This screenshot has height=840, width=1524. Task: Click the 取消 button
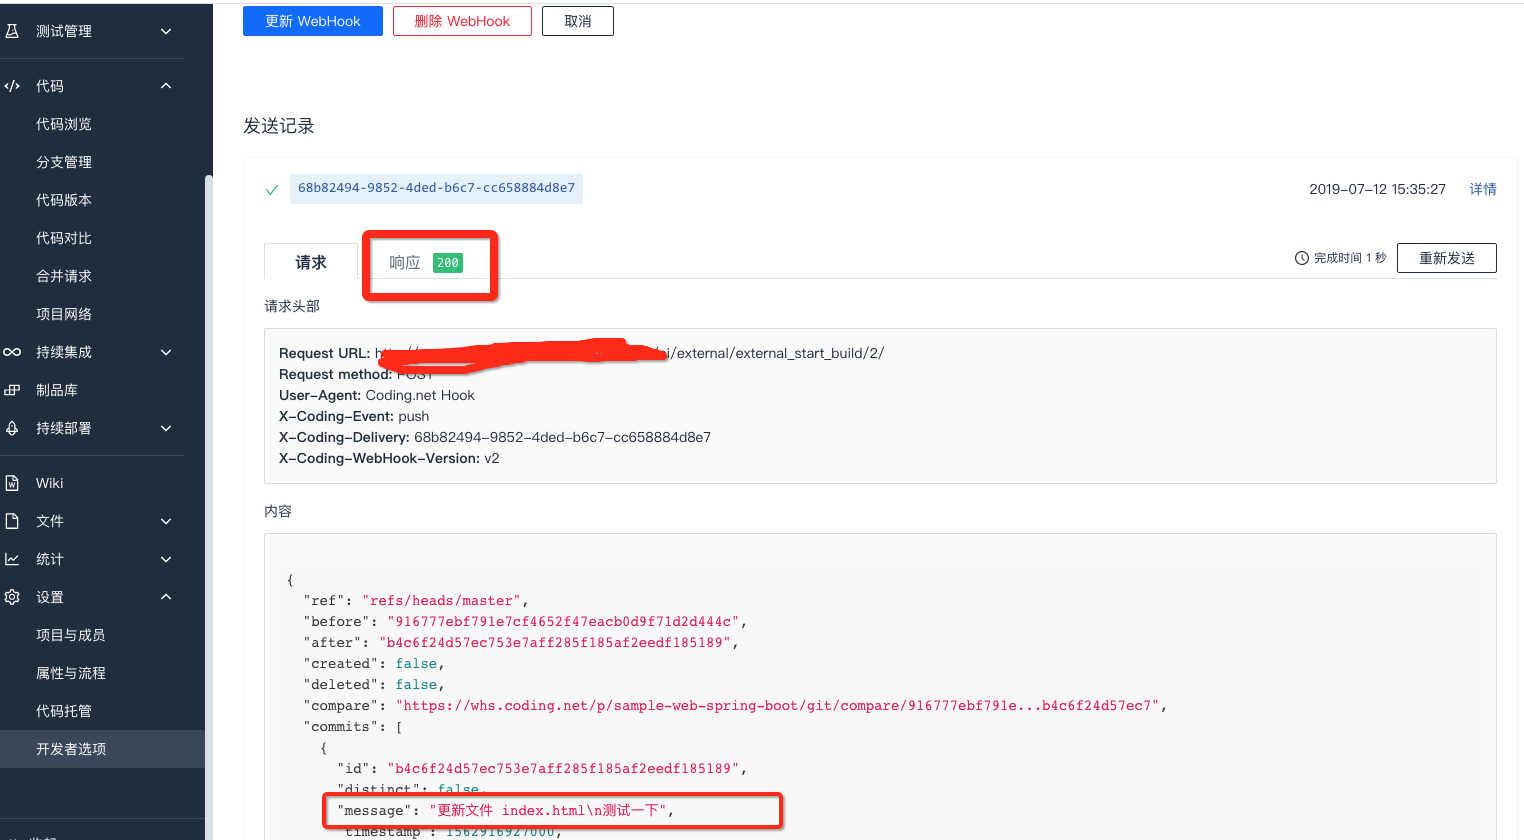(x=578, y=21)
